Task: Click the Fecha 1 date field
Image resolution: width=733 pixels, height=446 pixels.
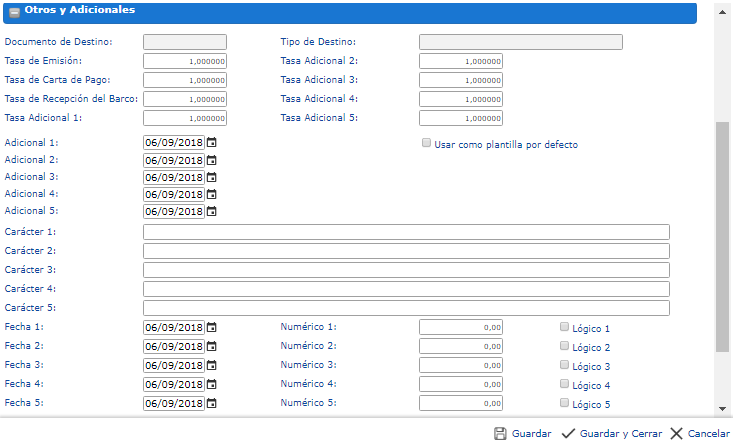Action: pos(174,327)
